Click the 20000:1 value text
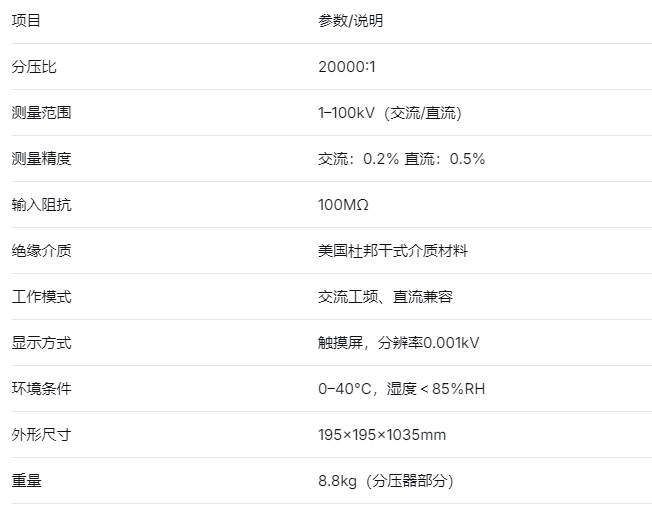The width and height of the screenshot is (652, 511). pos(347,67)
